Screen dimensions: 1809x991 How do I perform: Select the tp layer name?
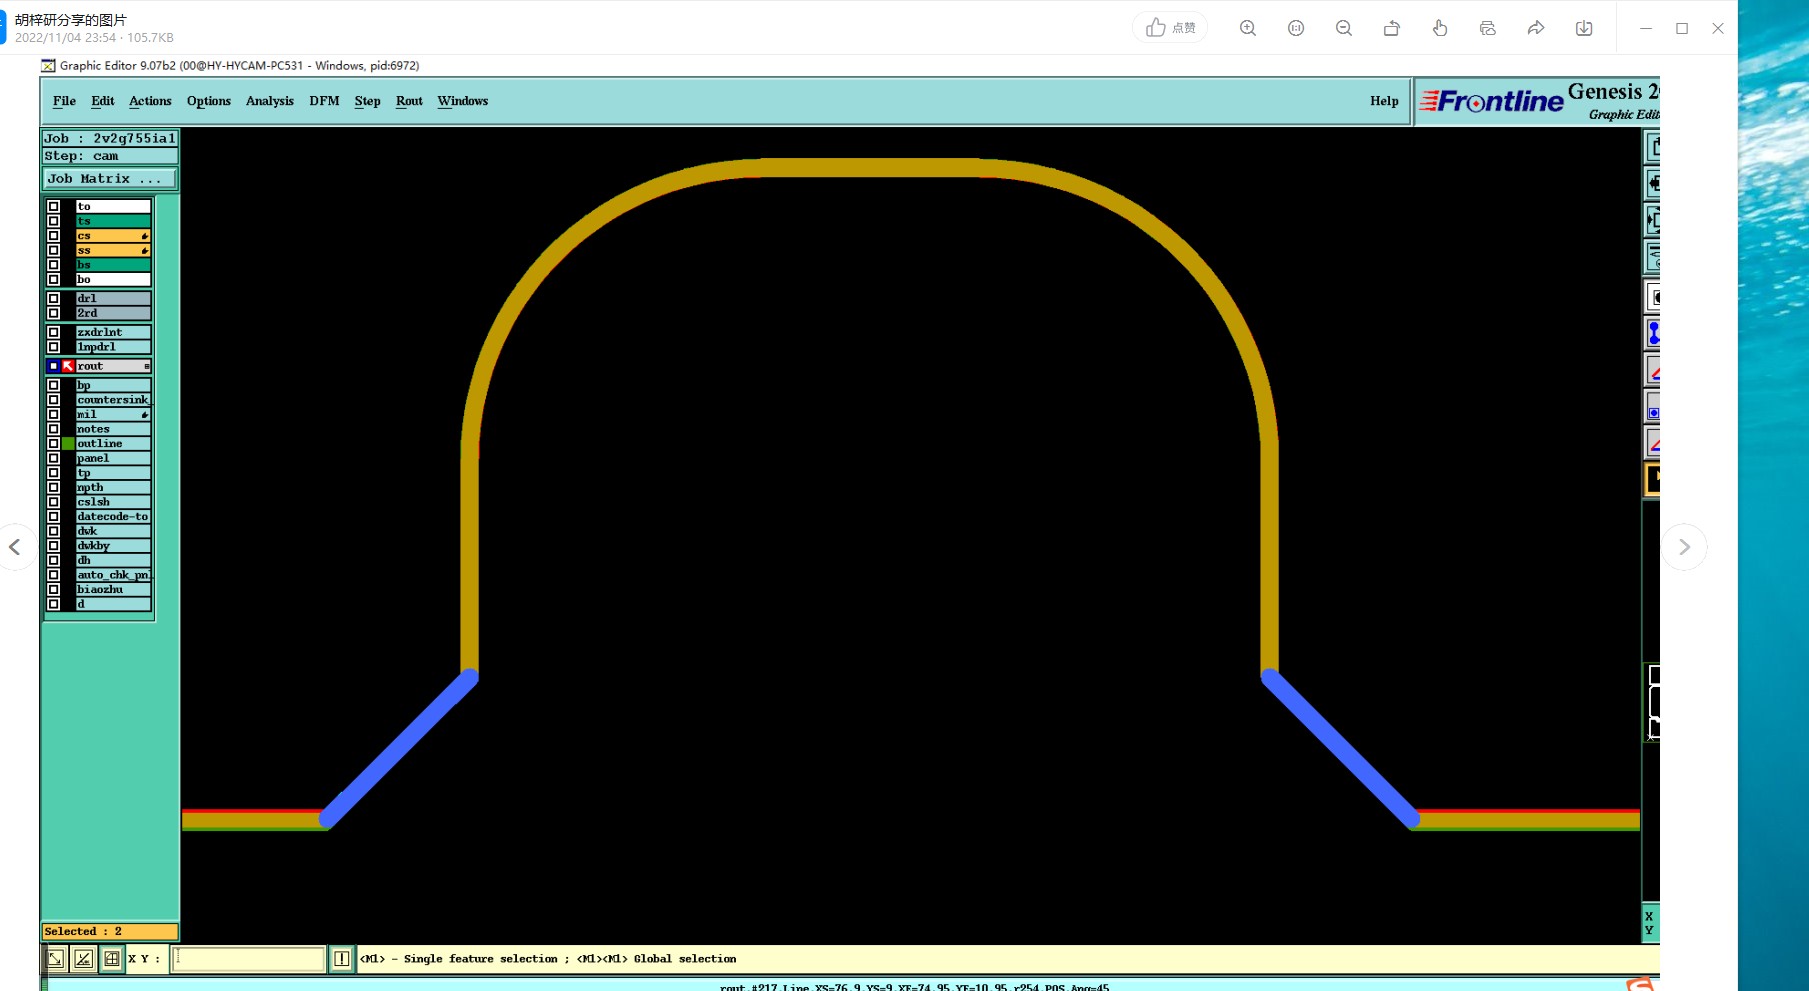click(113, 473)
